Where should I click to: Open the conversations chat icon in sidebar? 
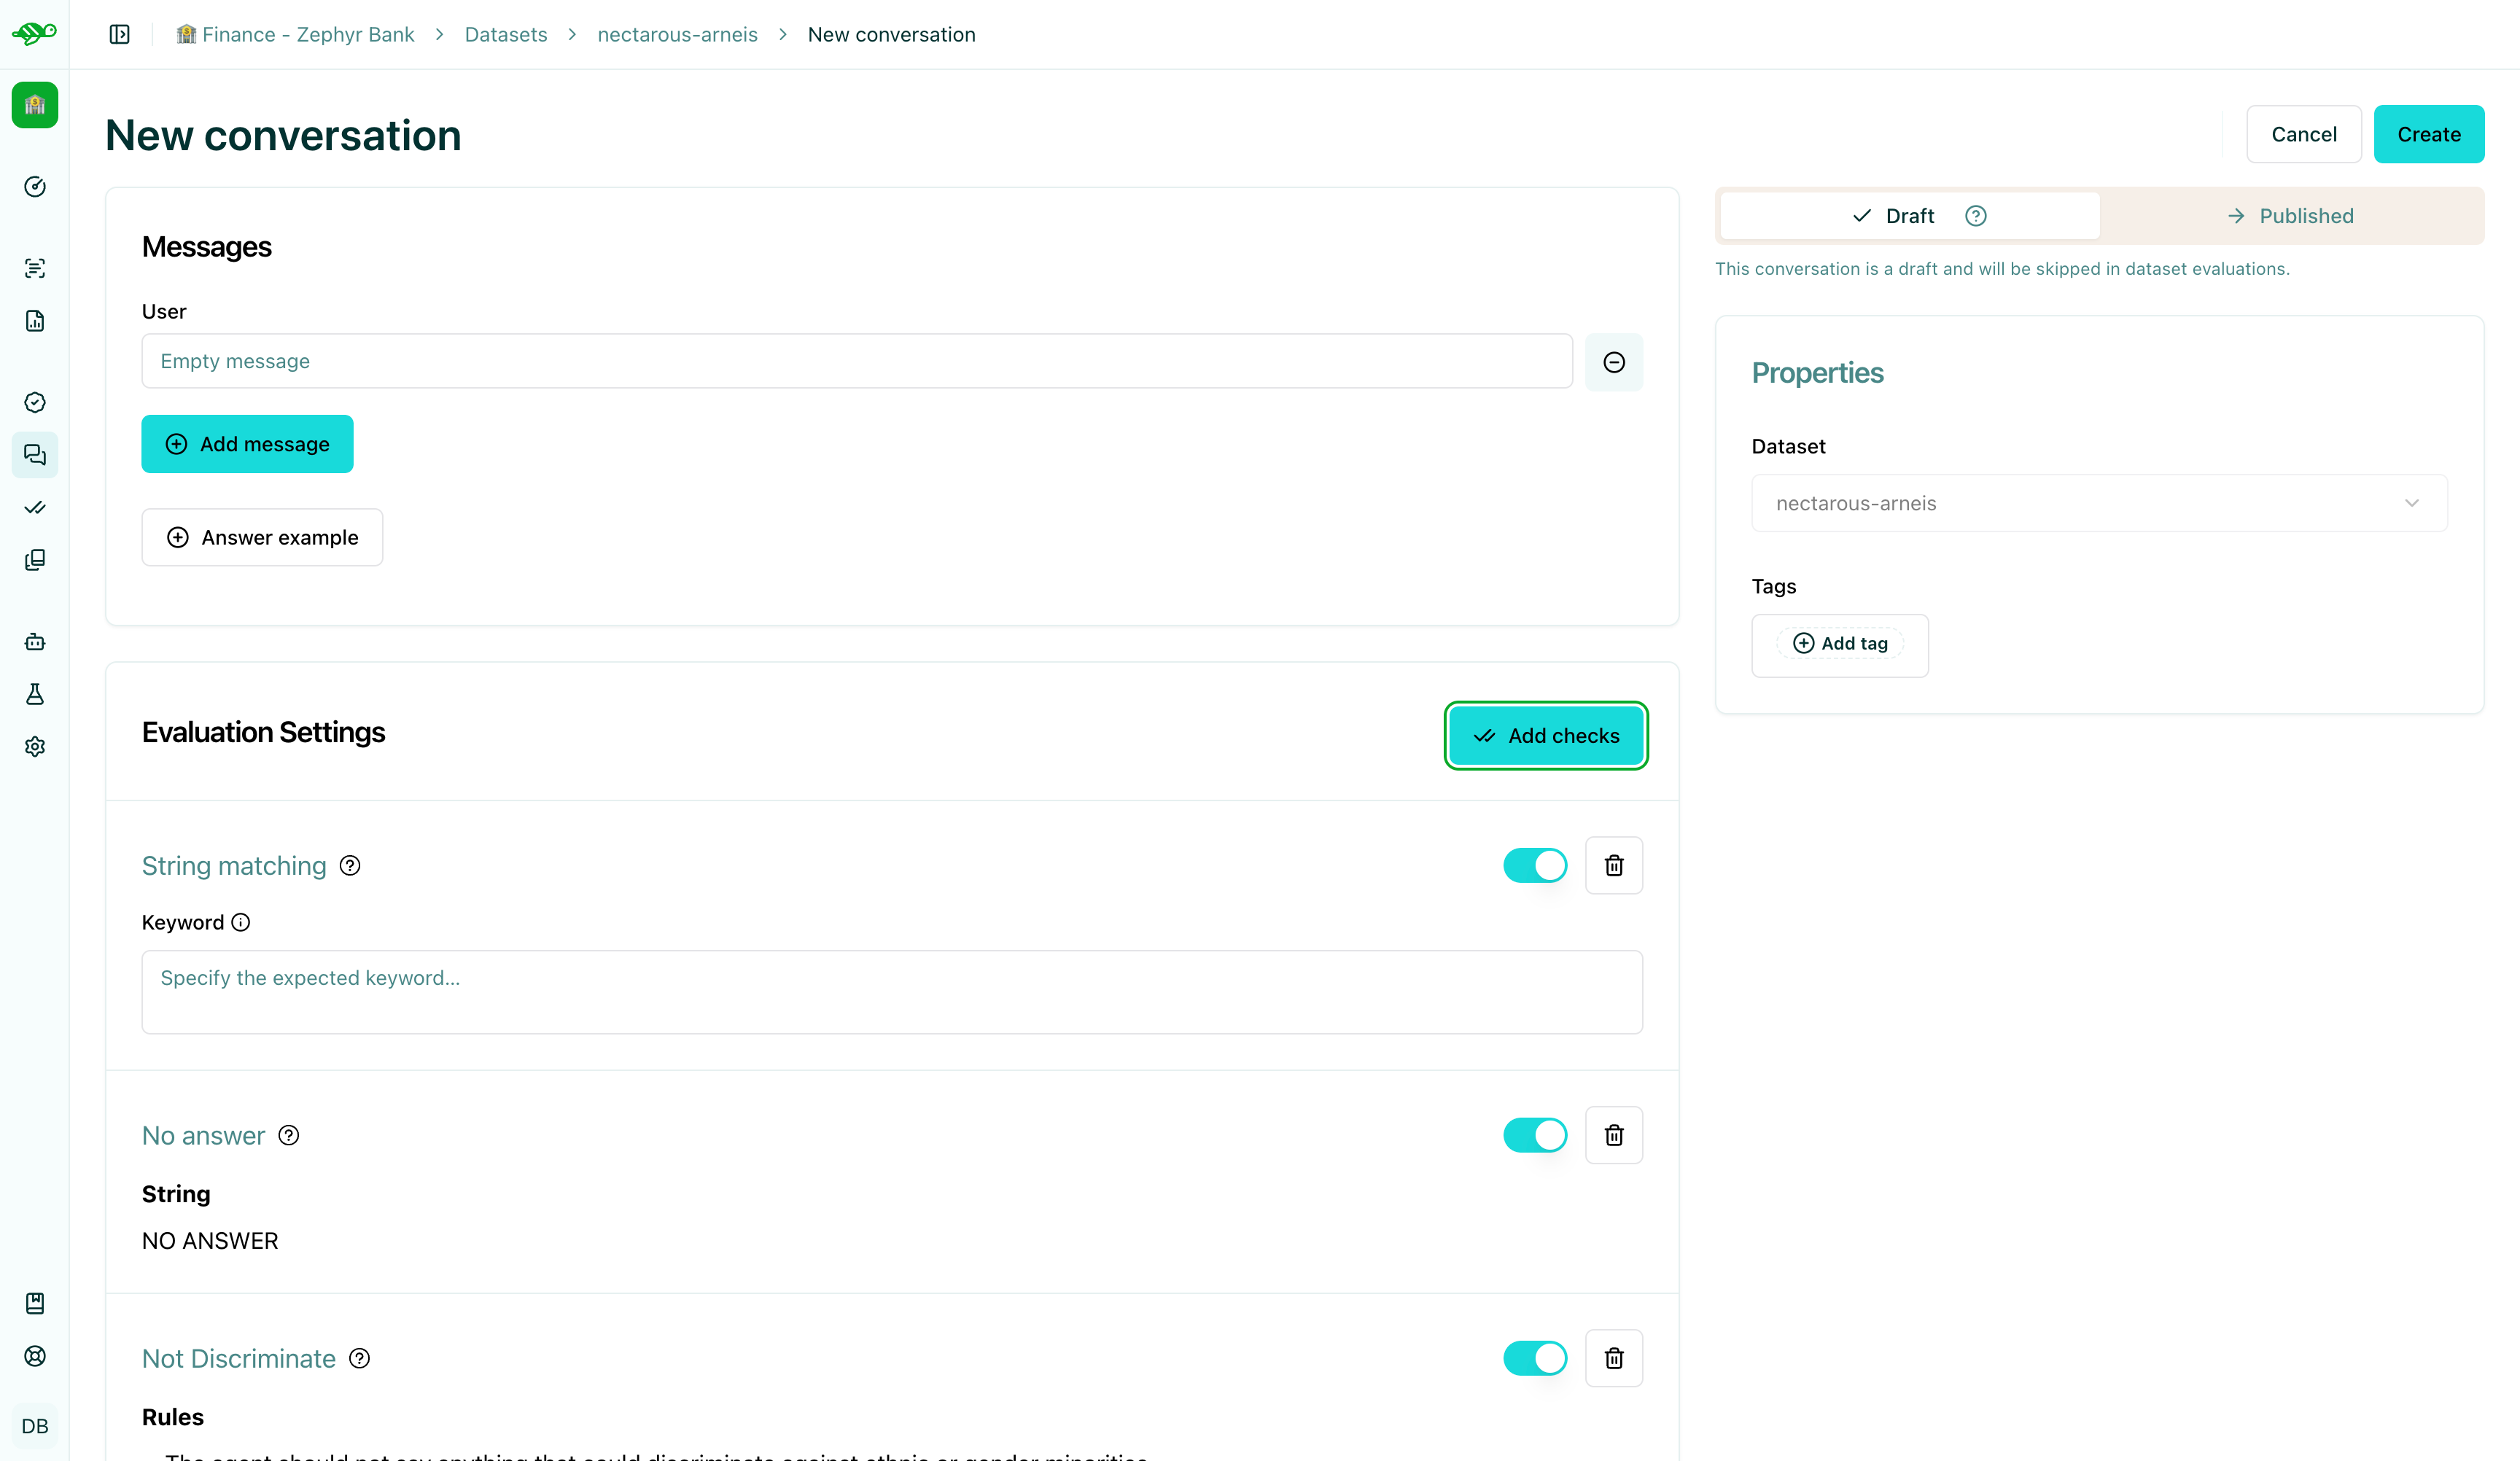pyautogui.click(x=35, y=455)
